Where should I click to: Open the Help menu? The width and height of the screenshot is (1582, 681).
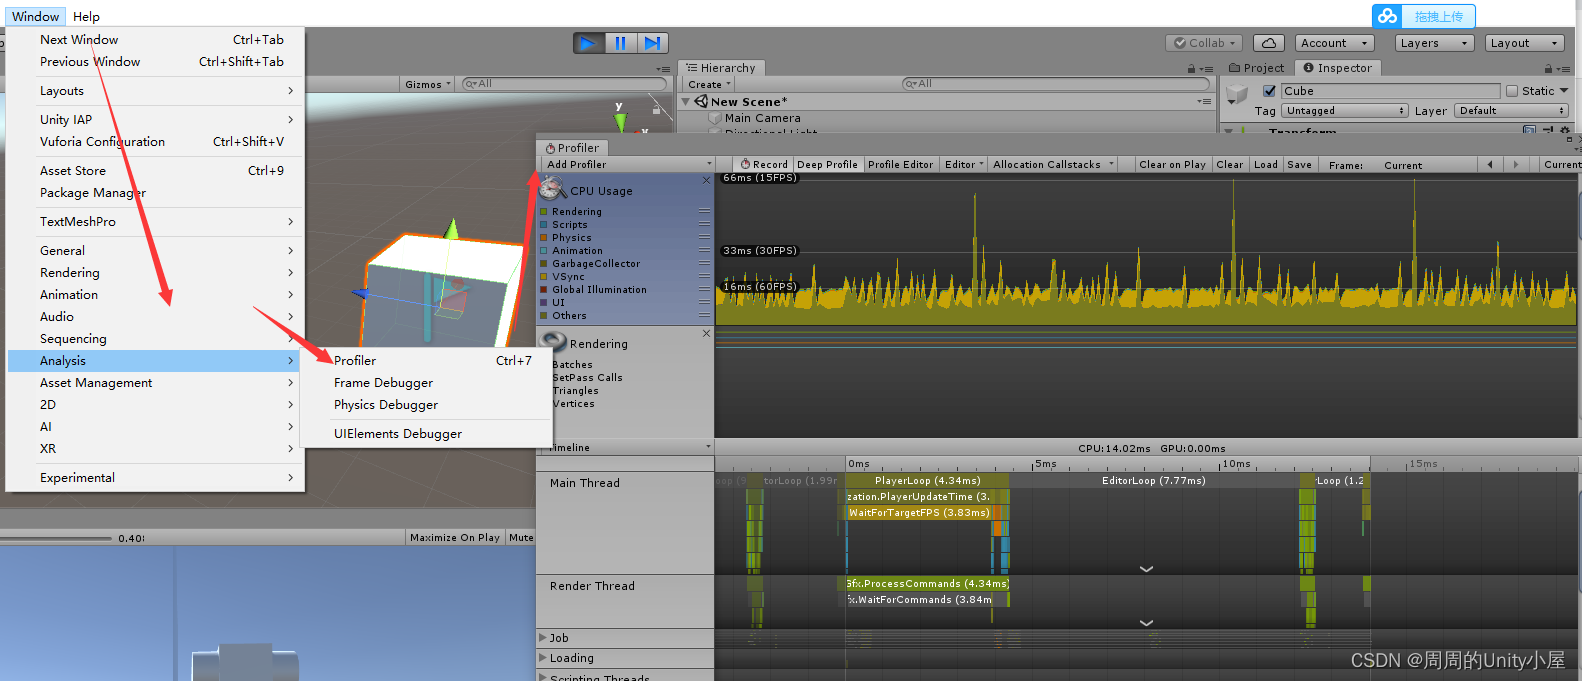click(x=86, y=16)
